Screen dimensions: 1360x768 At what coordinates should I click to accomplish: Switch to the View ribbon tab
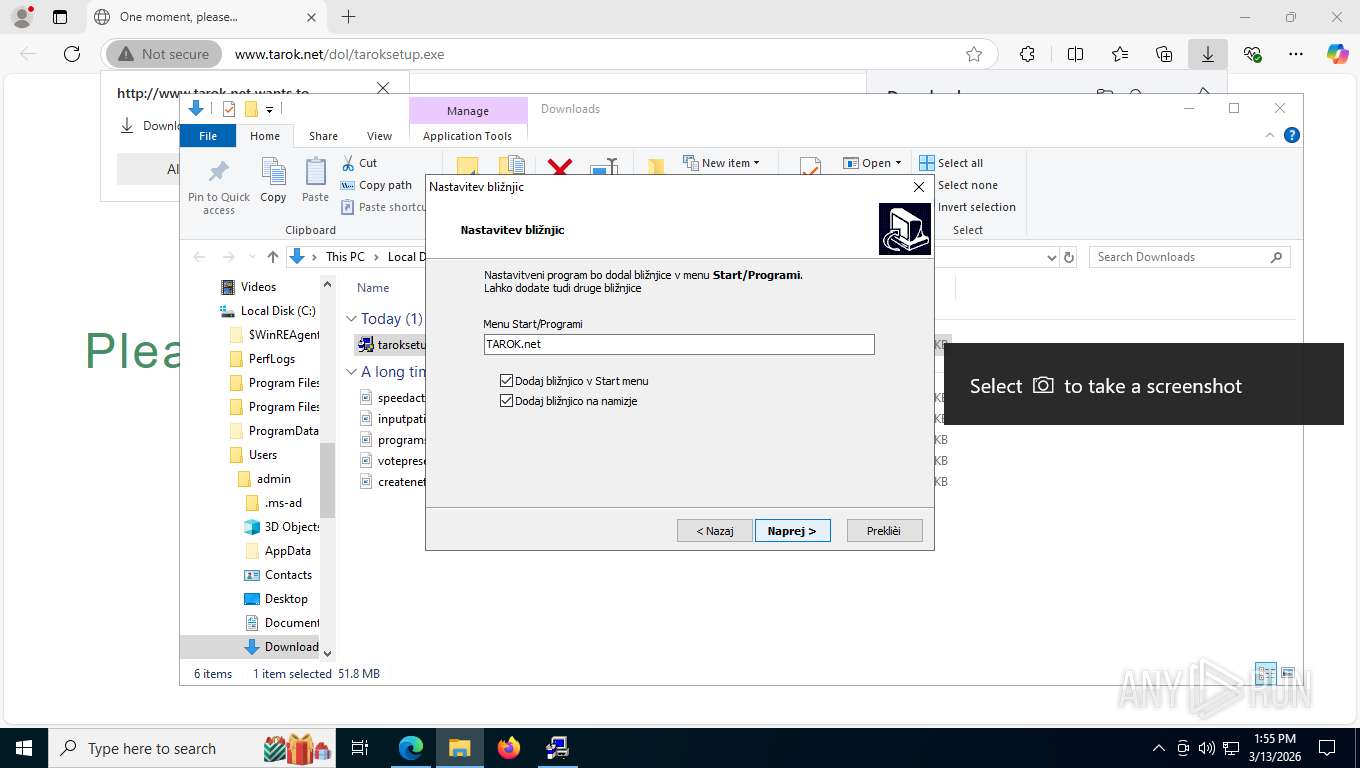379,136
